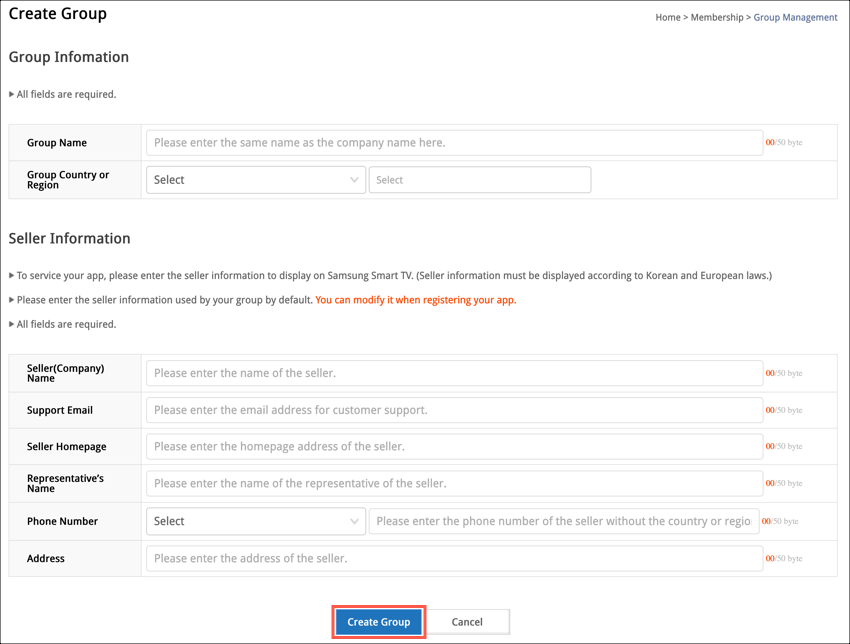Image resolution: width=850 pixels, height=644 pixels.
Task: Click the Representative's Name input field
Action: pos(454,484)
